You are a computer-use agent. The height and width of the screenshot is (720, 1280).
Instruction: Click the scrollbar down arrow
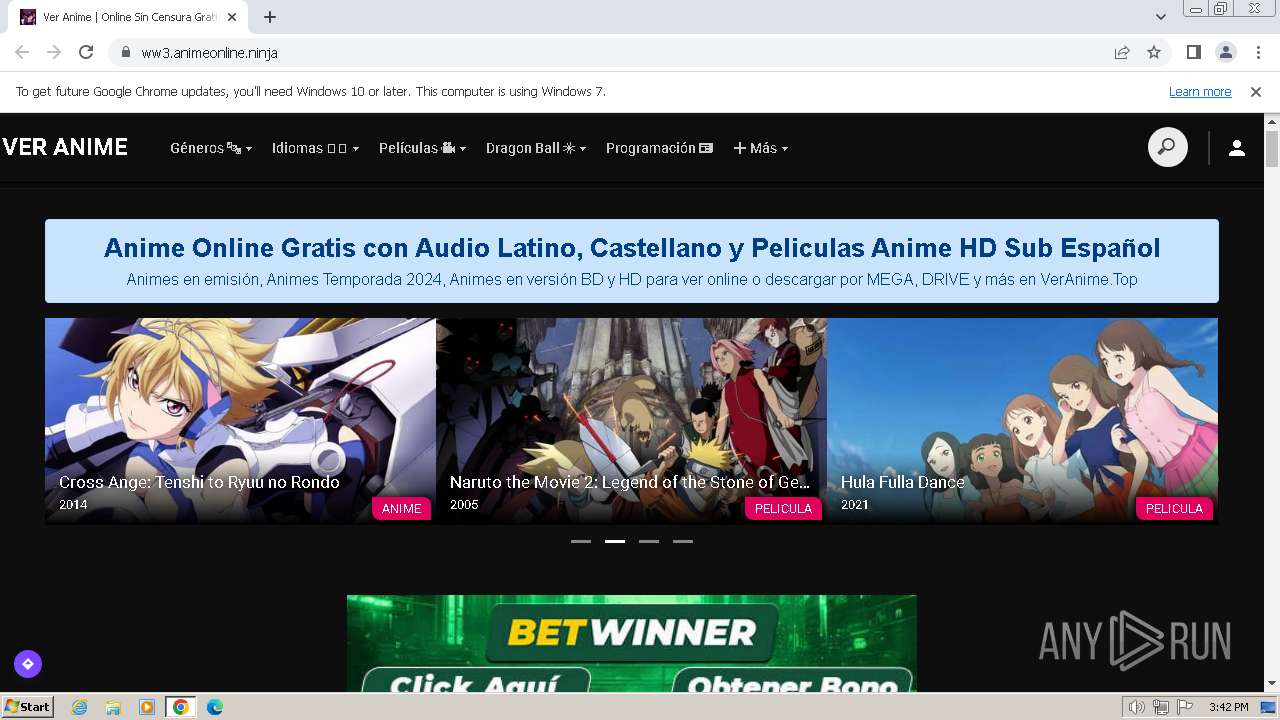pyautogui.click(x=1272, y=684)
